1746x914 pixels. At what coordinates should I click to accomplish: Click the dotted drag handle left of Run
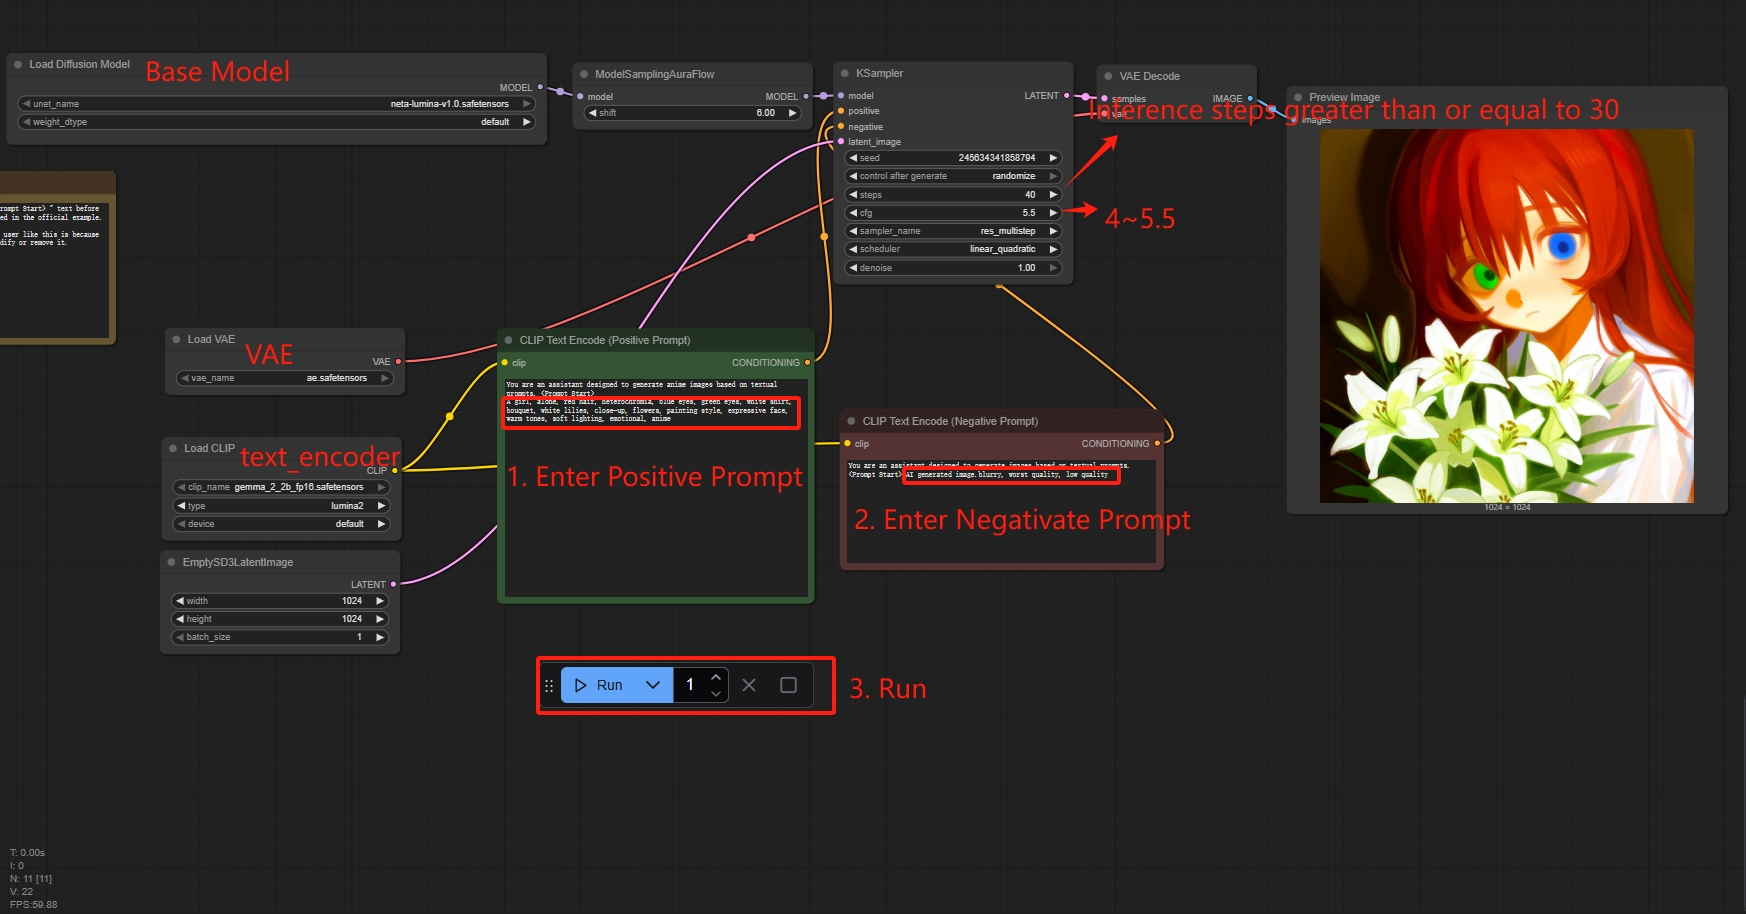pos(548,685)
